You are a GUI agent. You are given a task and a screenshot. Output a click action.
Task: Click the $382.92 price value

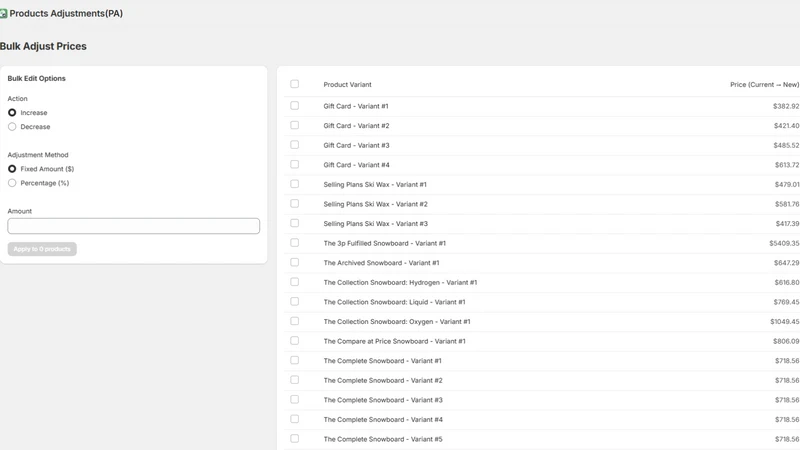click(786, 106)
